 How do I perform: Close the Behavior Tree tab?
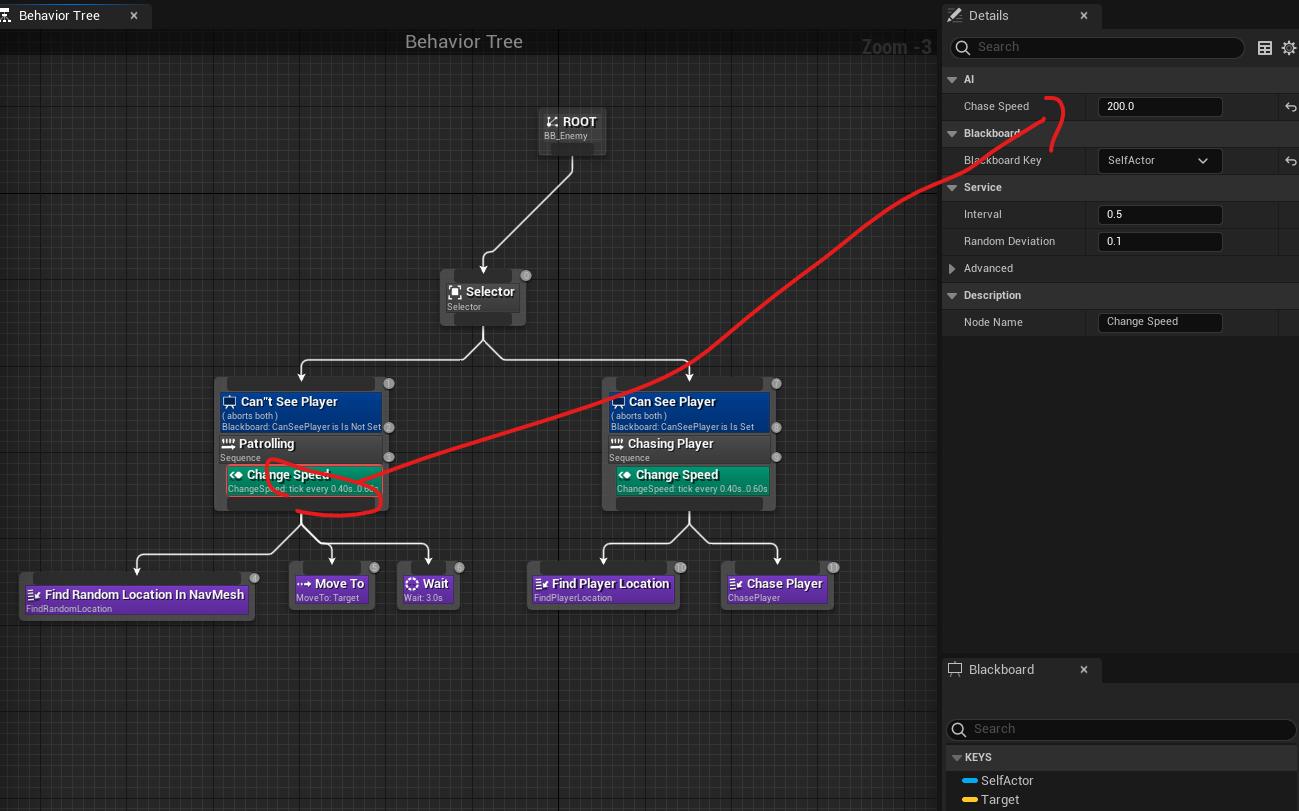click(134, 16)
